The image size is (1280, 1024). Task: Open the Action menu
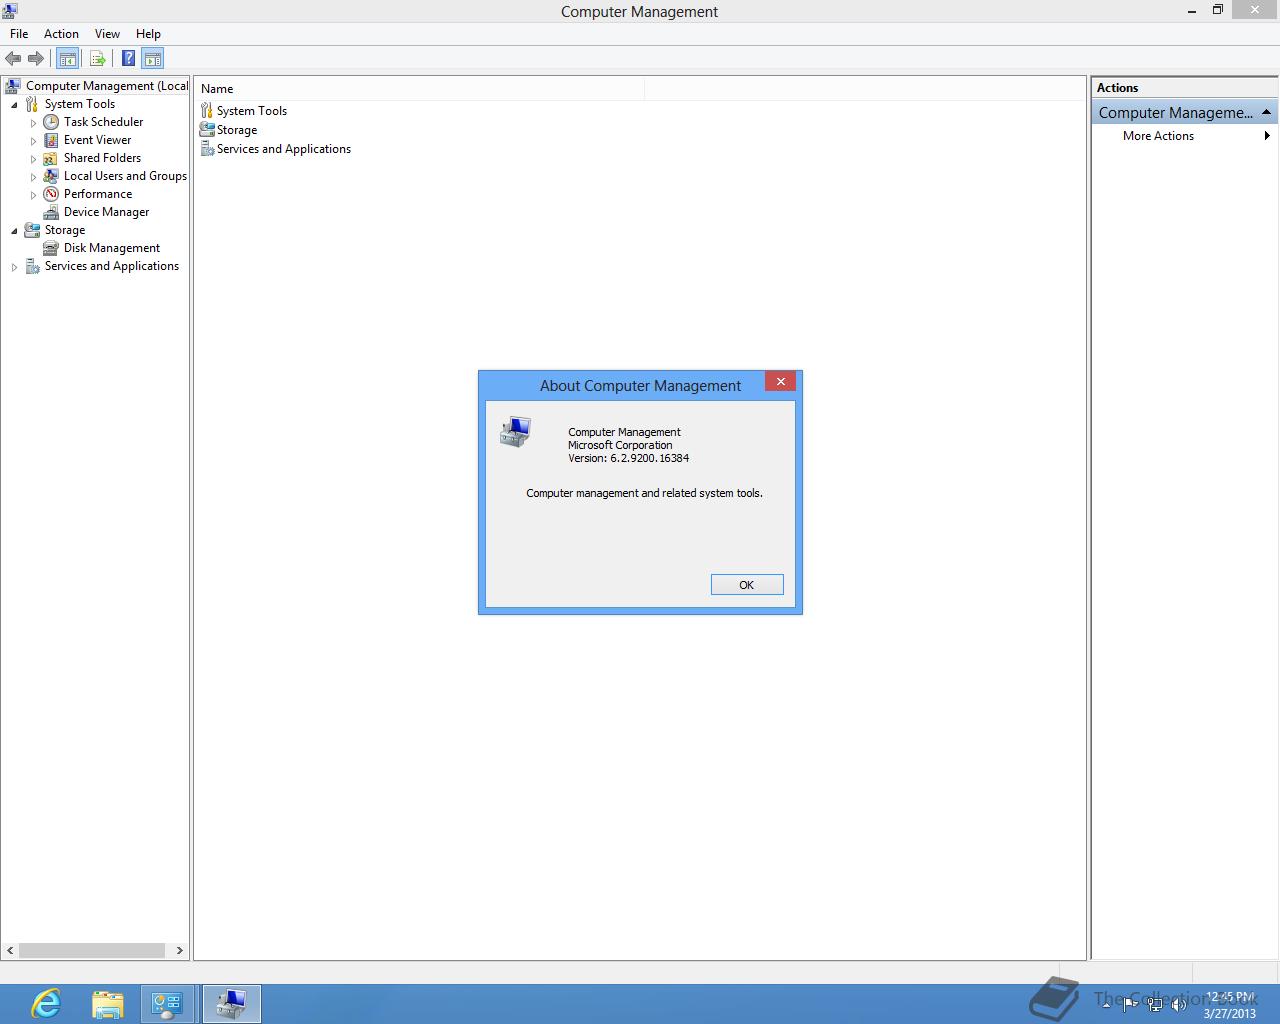coord(61,33)
